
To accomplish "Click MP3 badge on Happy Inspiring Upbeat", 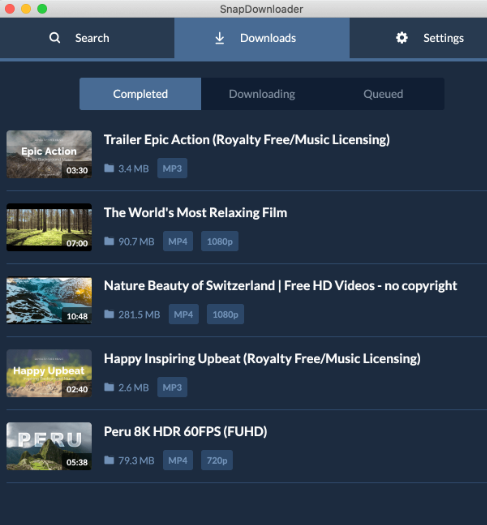I will click(172, 387).
